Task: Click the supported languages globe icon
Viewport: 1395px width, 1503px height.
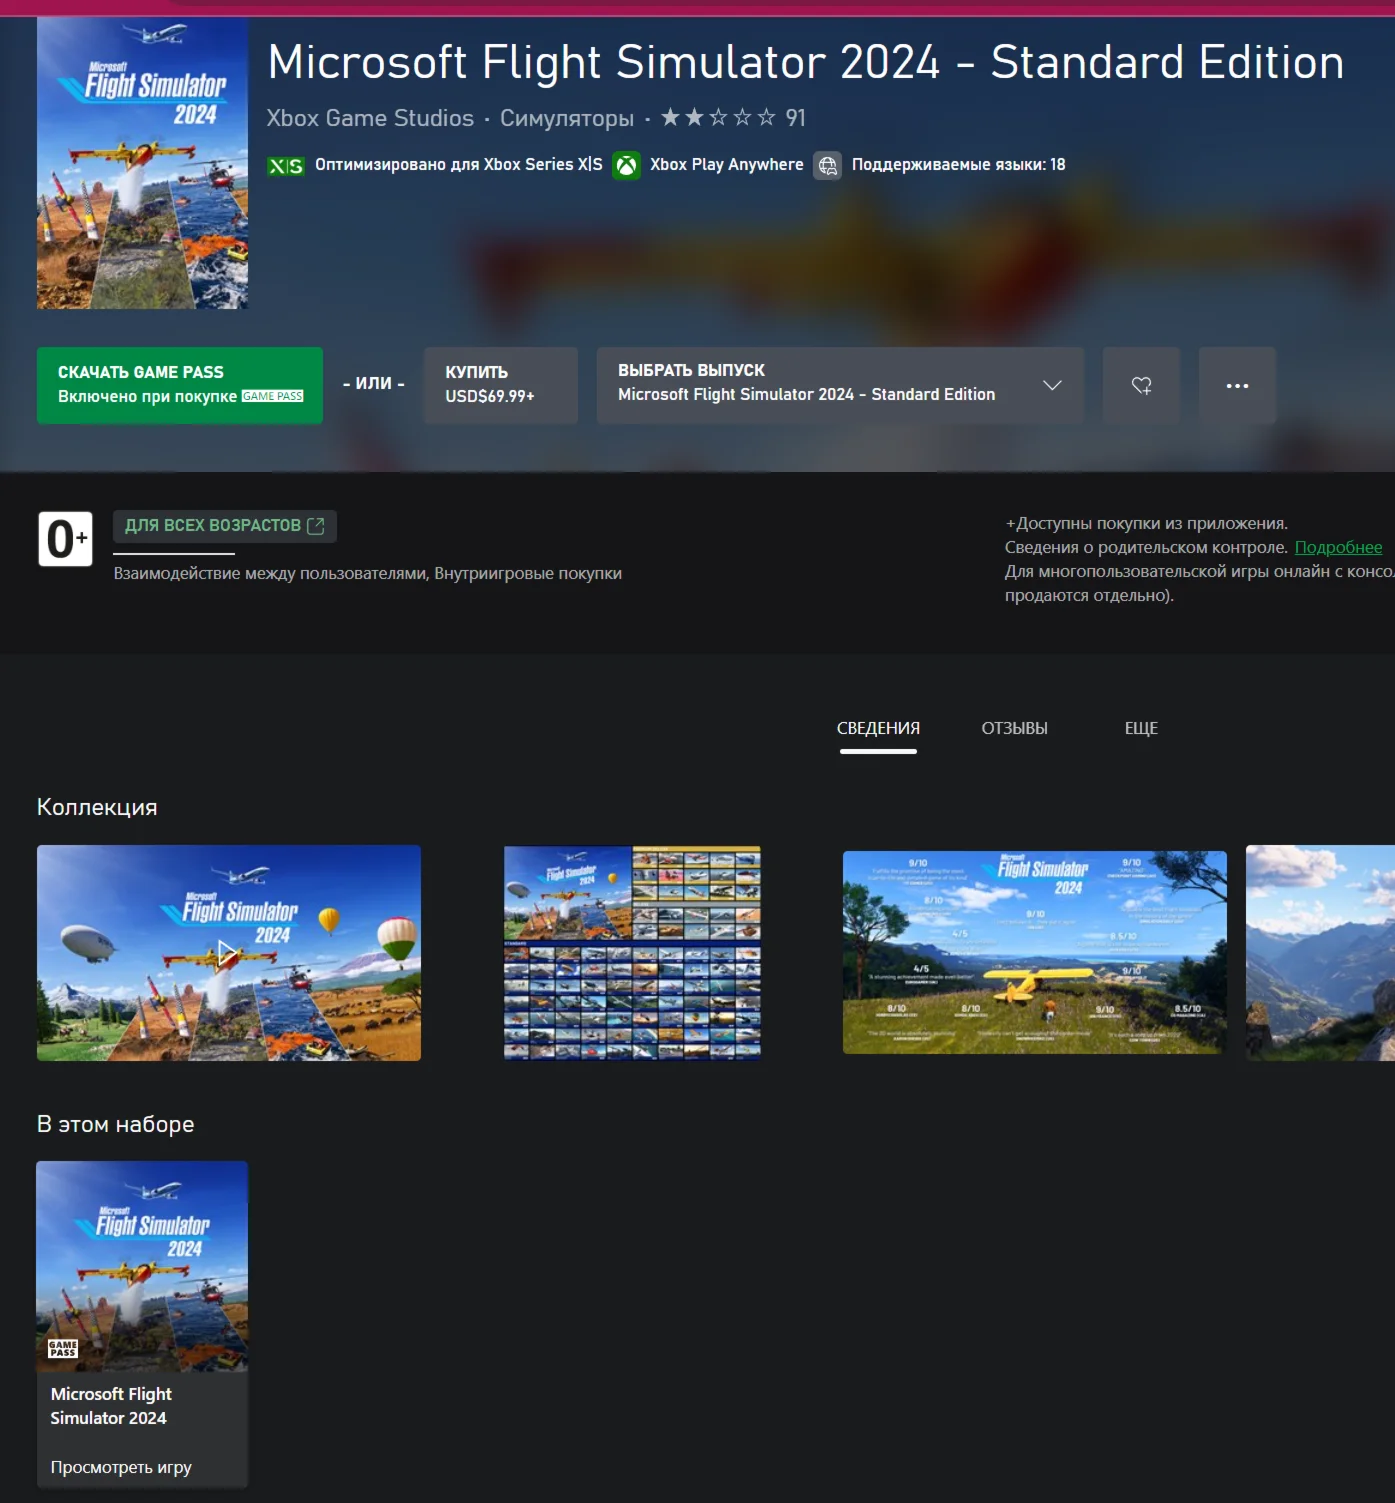Action: [828, 165]
